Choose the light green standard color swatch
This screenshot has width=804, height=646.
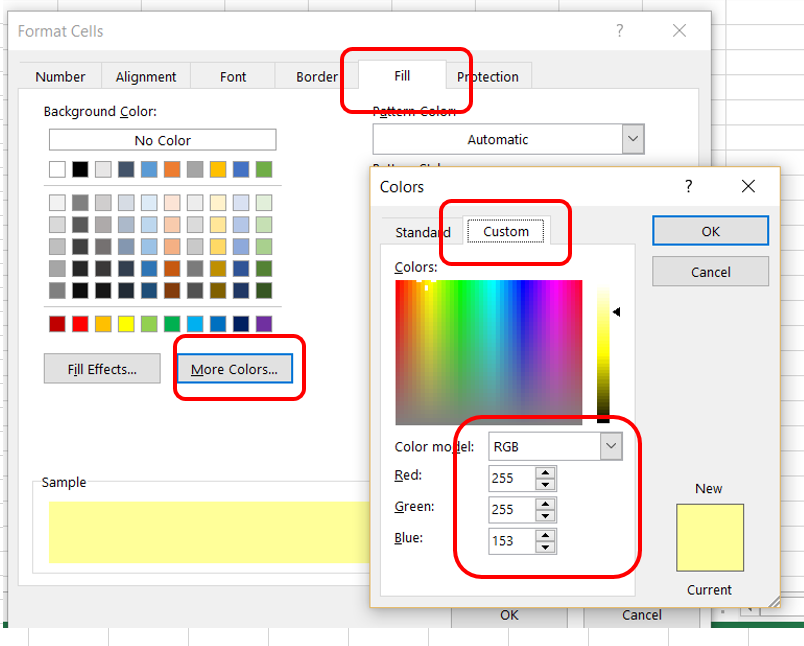coord(149,324)
